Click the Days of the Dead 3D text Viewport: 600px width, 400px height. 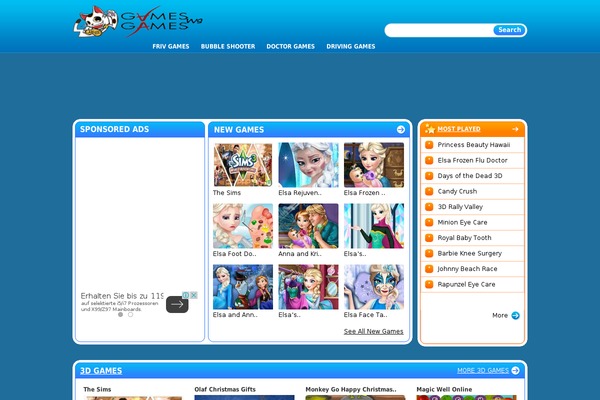tap(470, 176)
